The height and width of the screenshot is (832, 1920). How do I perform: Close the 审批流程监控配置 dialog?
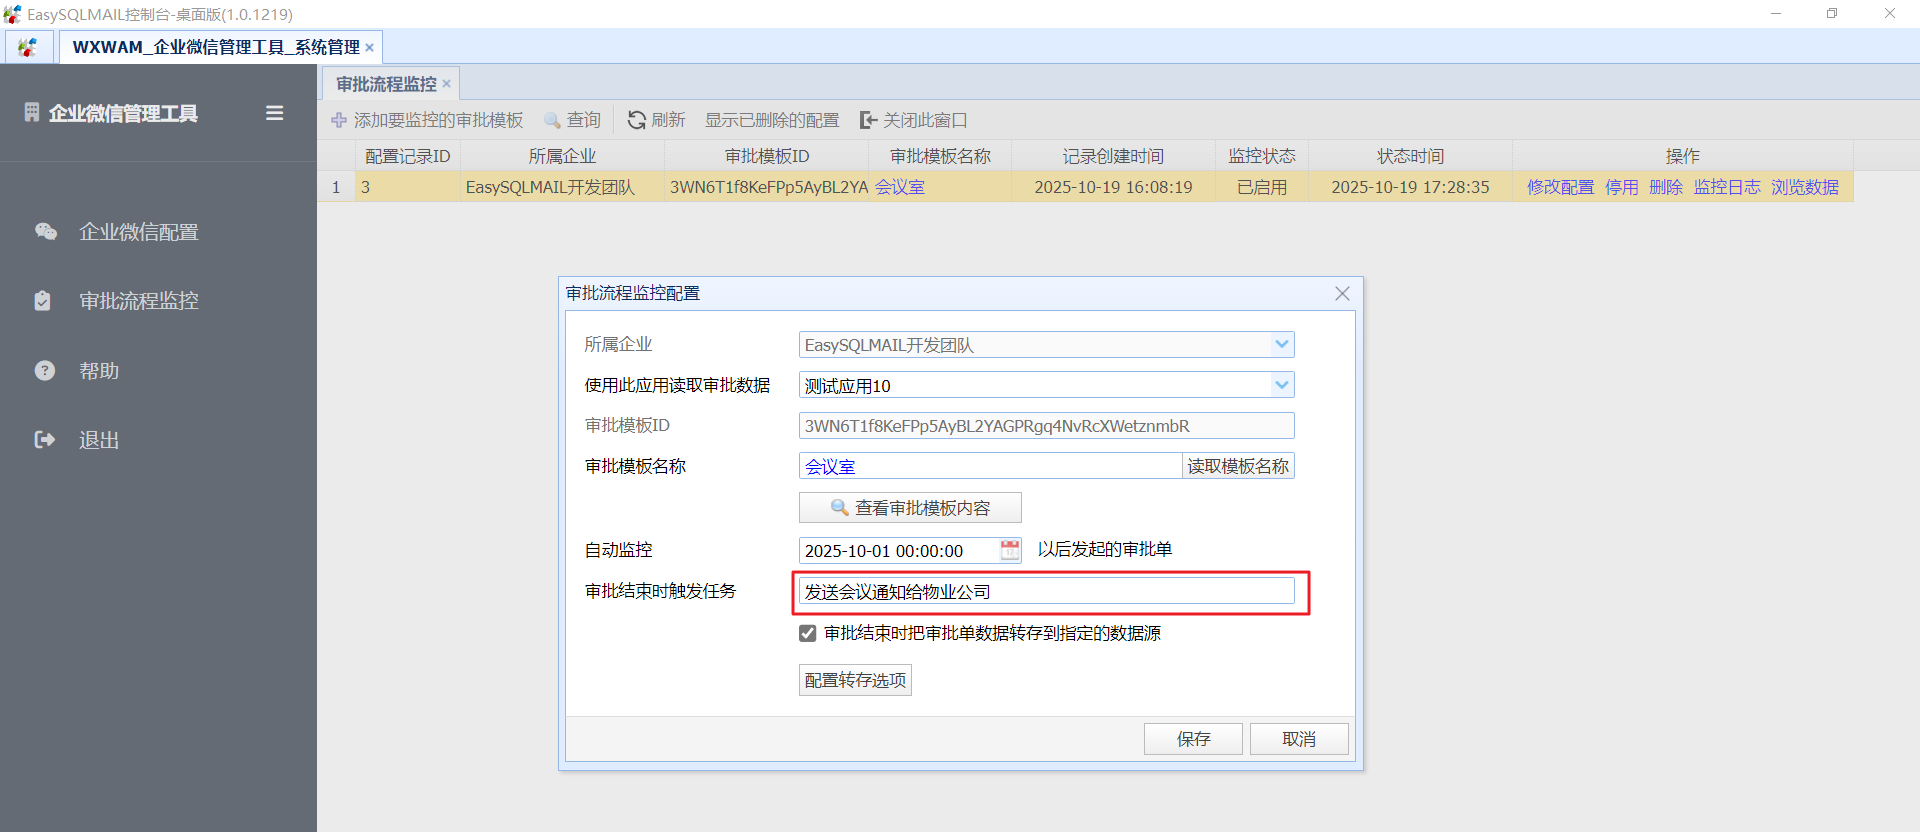(1342, 293)
